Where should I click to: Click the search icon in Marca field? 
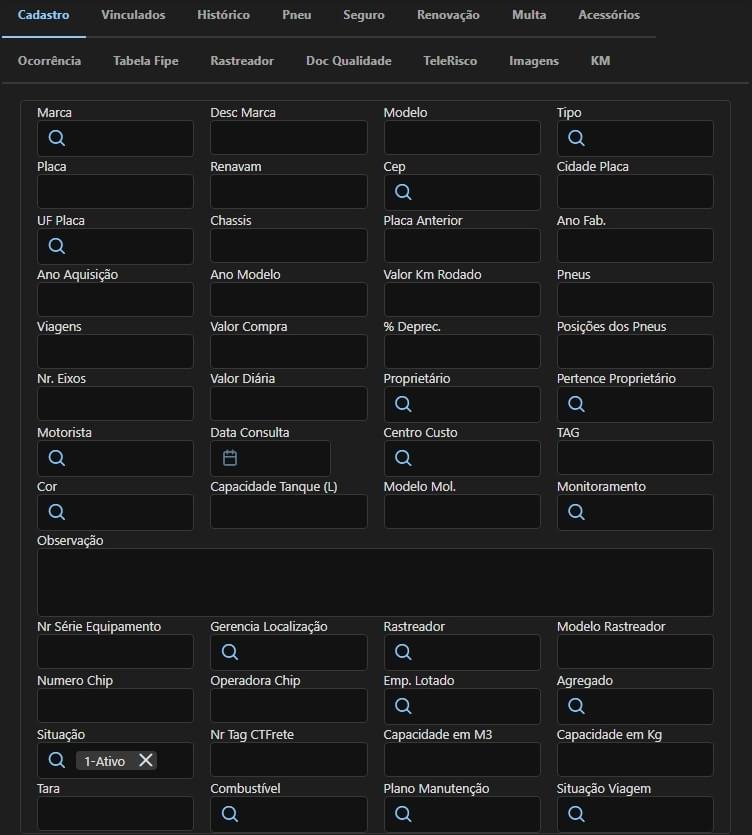[x=57, y=138]
